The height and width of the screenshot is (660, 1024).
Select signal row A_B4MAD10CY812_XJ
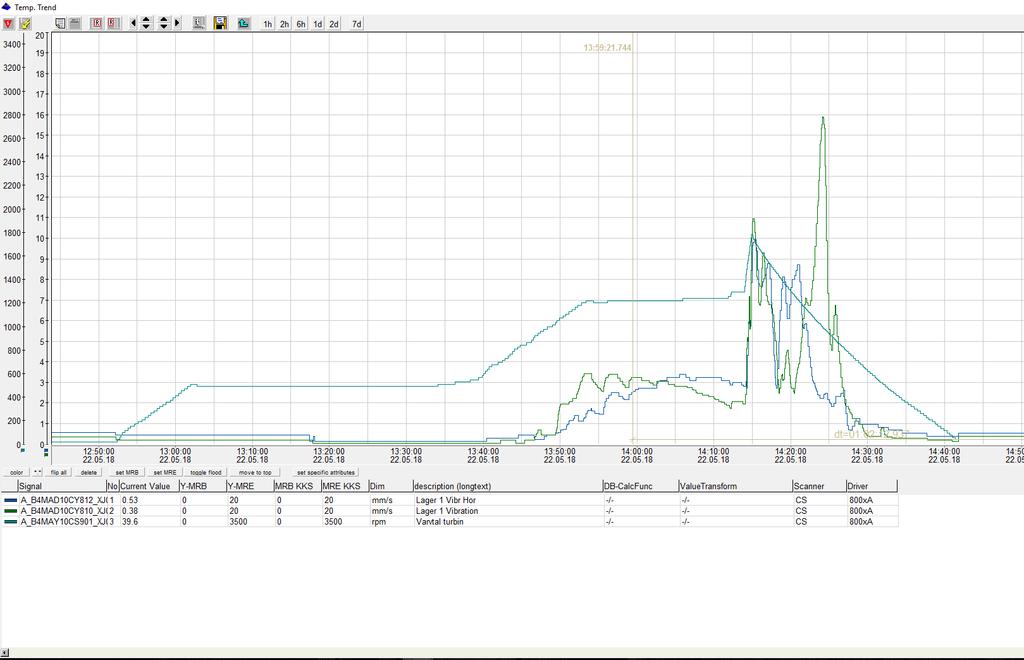pos(450,500)
